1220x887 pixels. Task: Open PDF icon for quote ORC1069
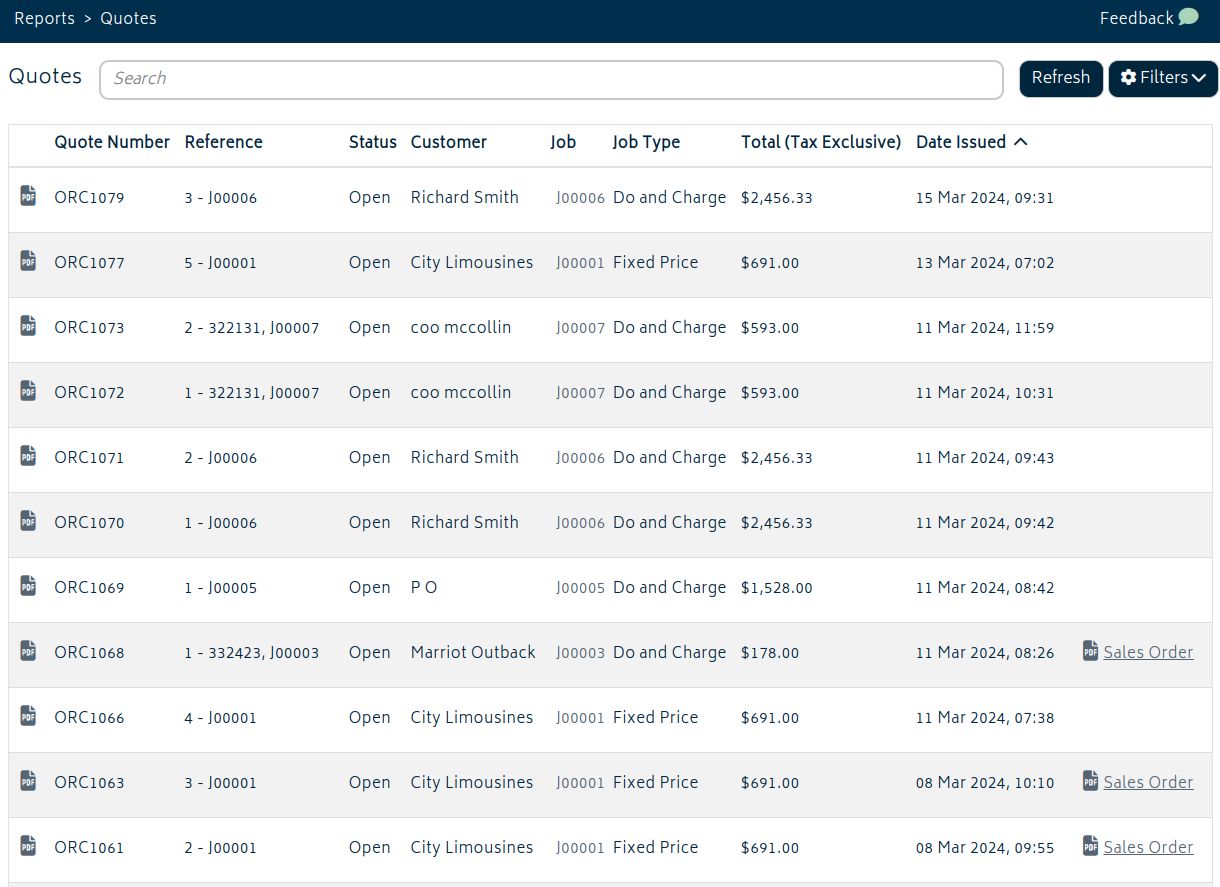[x=28, y=586]
